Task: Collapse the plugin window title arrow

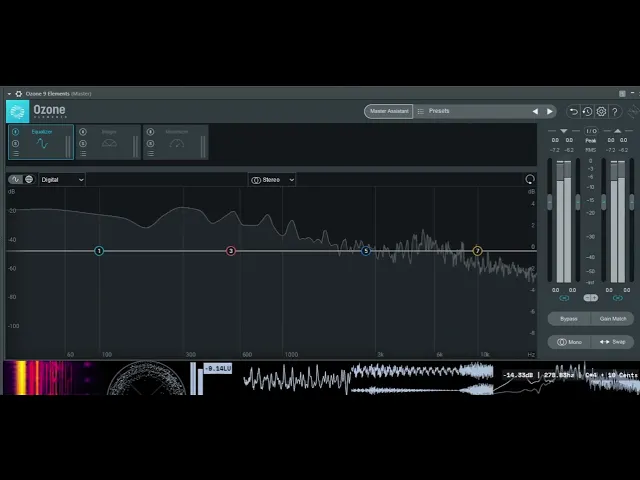Action: 9,94
